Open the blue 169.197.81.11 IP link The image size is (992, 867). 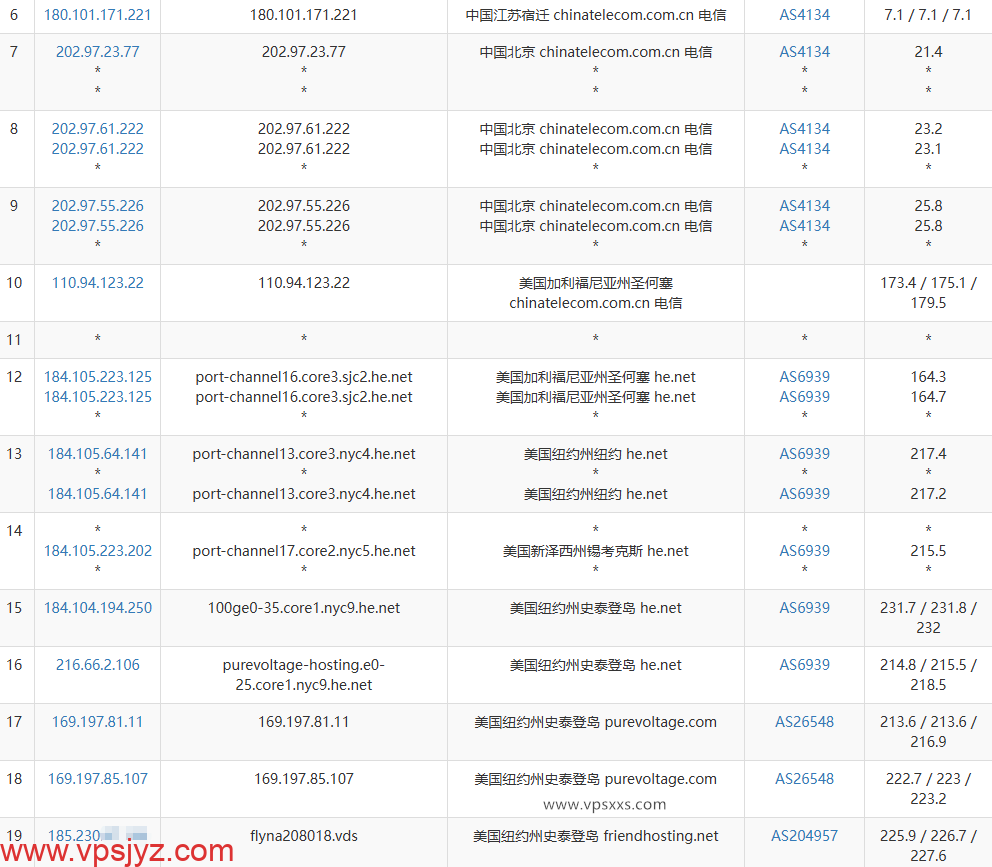coord(97,721)
